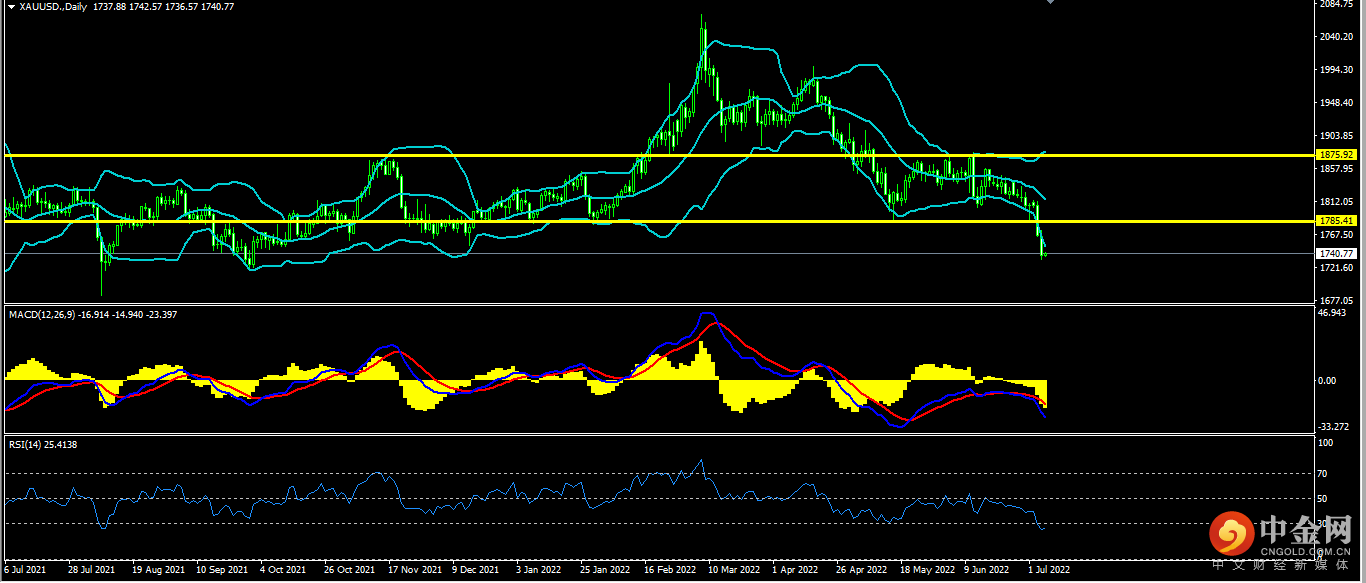1366x583 pixels.
Task: Click the 18 May 2022 date marker
Action: click(x=927, y=570)
